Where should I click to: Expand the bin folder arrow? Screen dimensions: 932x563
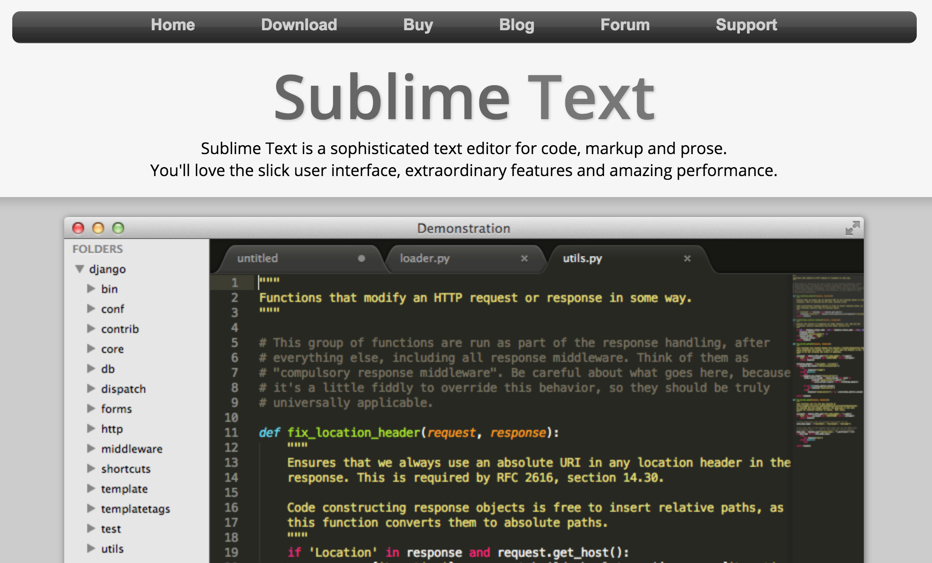(91, 288)
